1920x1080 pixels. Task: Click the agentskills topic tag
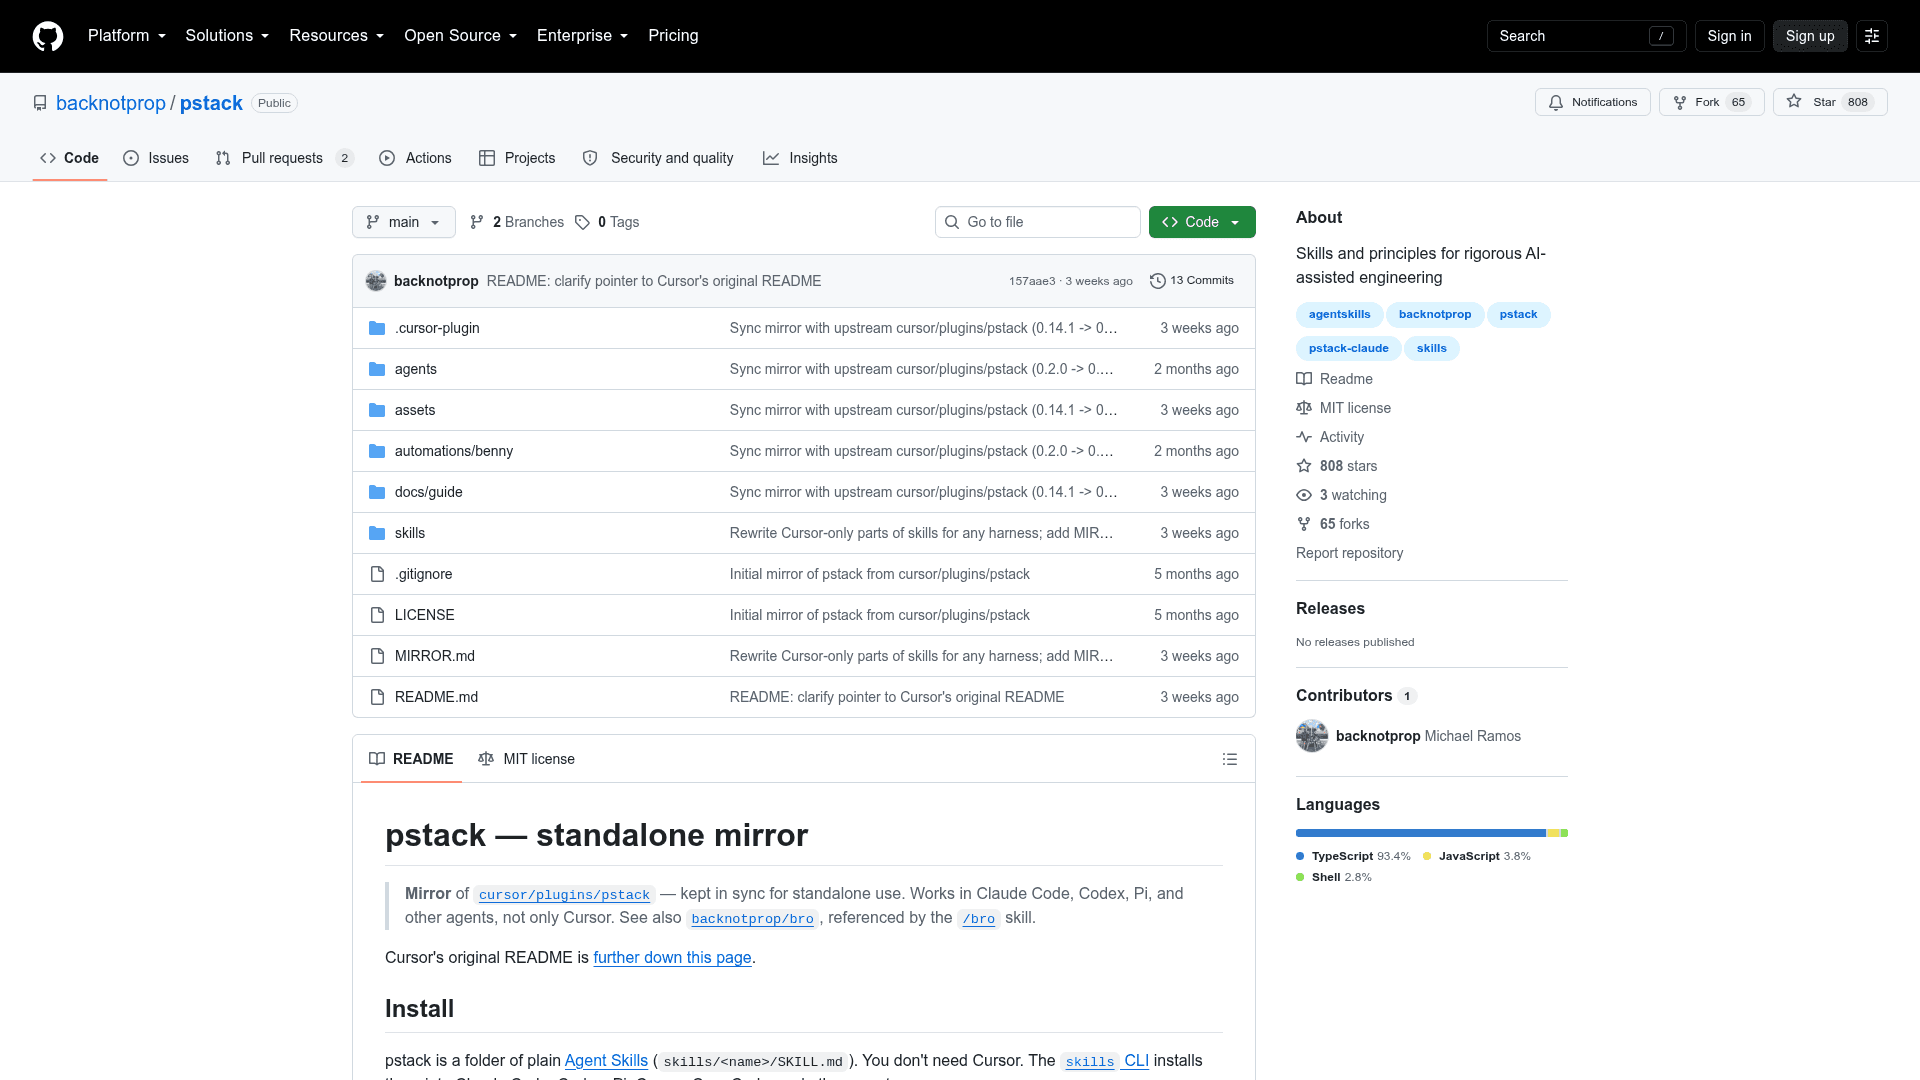tap(1340, 315)
